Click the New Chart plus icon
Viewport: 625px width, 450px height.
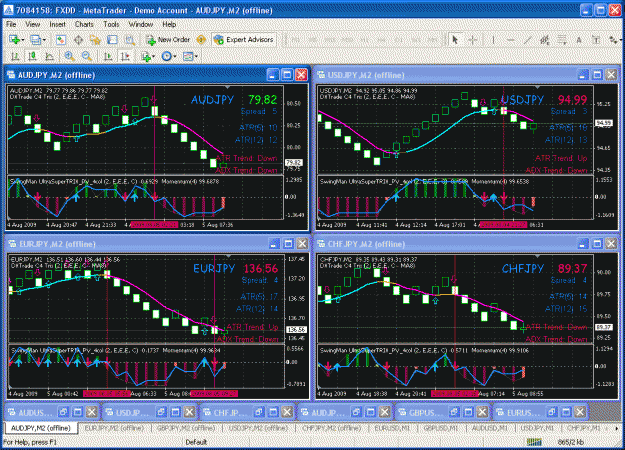tap(14, 40)
